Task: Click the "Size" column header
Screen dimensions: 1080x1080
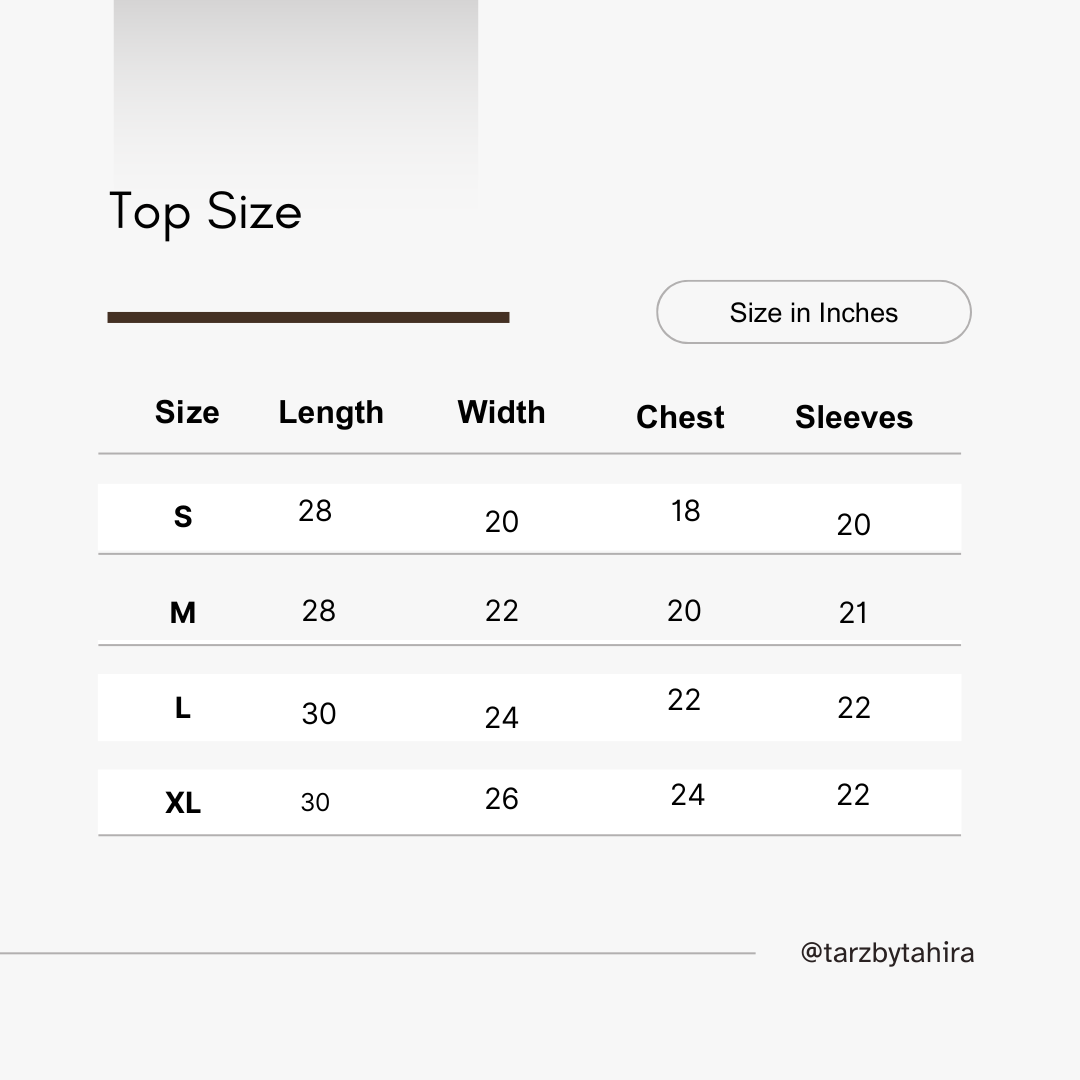Action: [187, 412]
